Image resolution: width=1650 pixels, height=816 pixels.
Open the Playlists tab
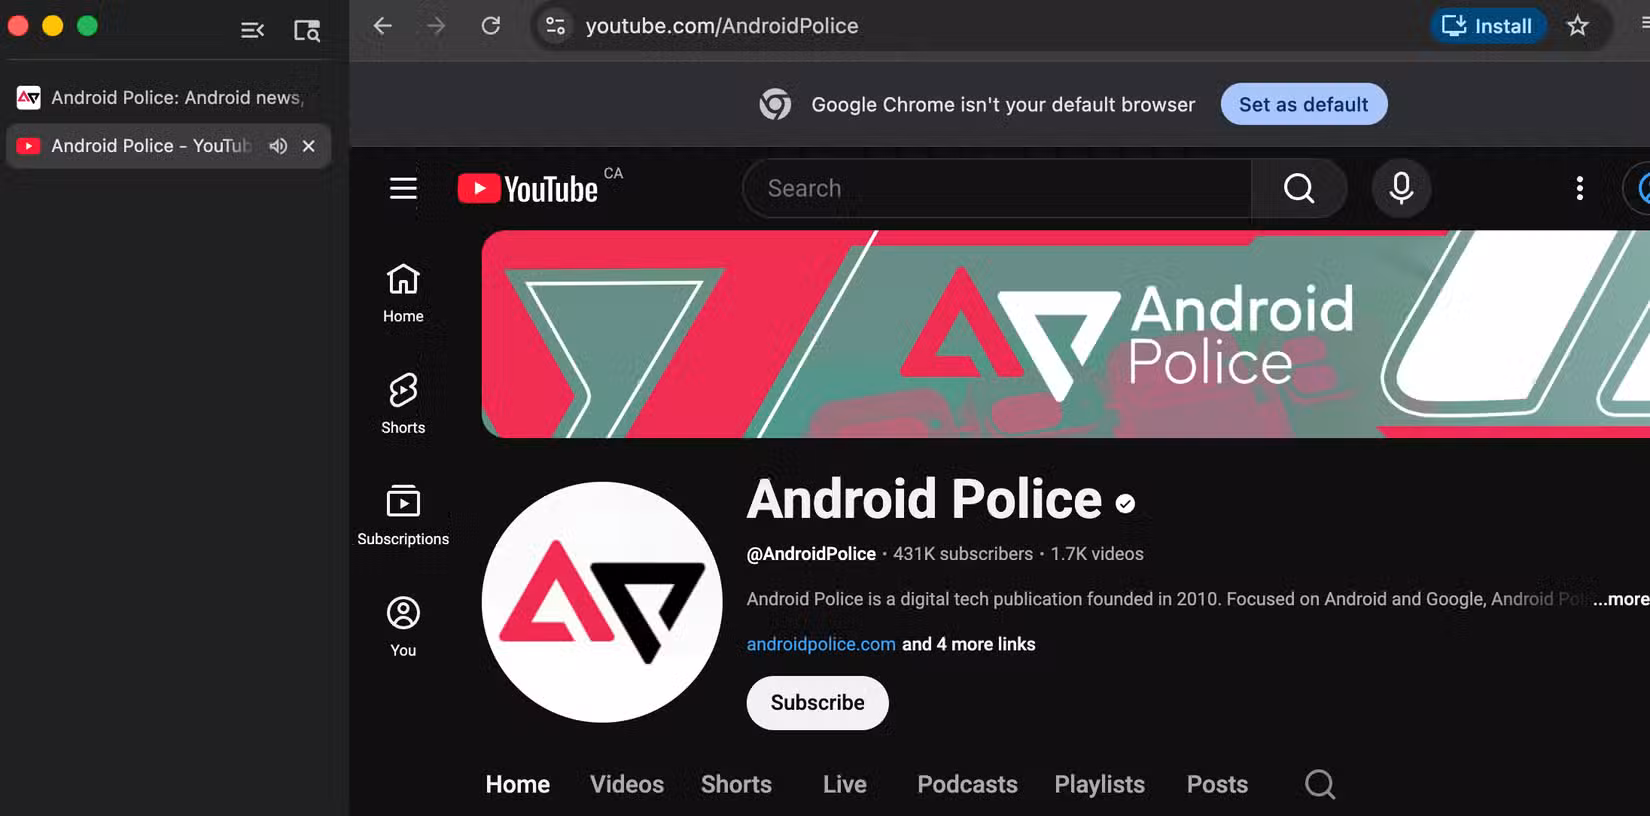(x=1099, y=784)
